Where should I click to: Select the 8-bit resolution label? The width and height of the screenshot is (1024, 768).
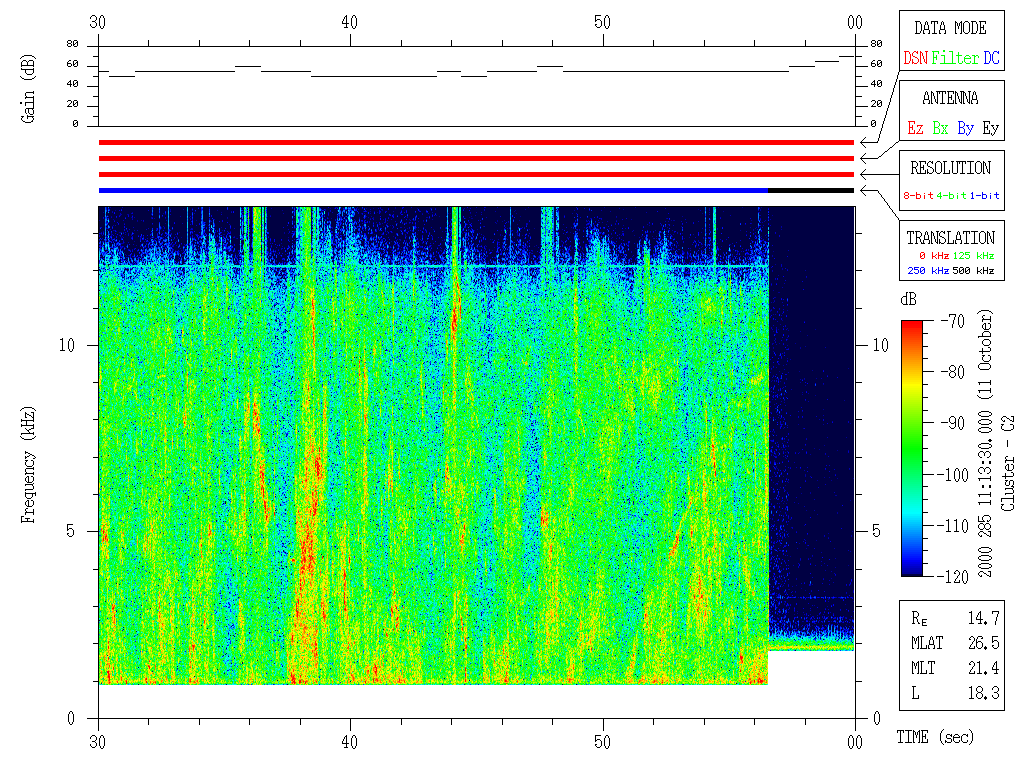click(x=919, y=196)
